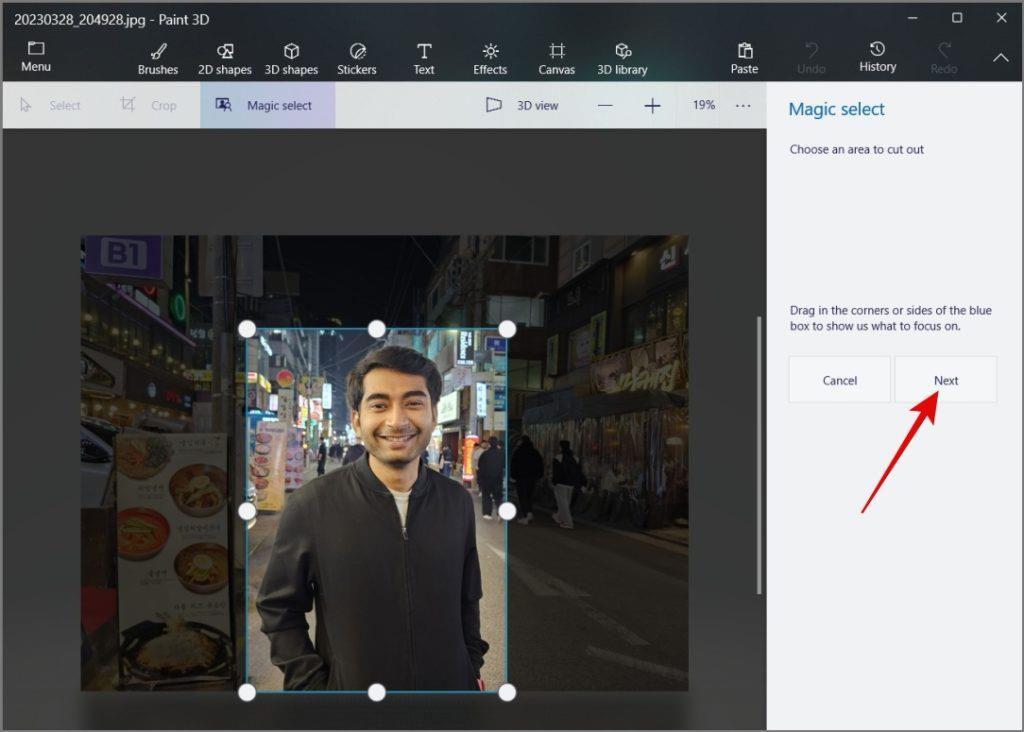The image size is (1024, 732).
Task: Open the 3D library
Action: [x=622, y=59]
